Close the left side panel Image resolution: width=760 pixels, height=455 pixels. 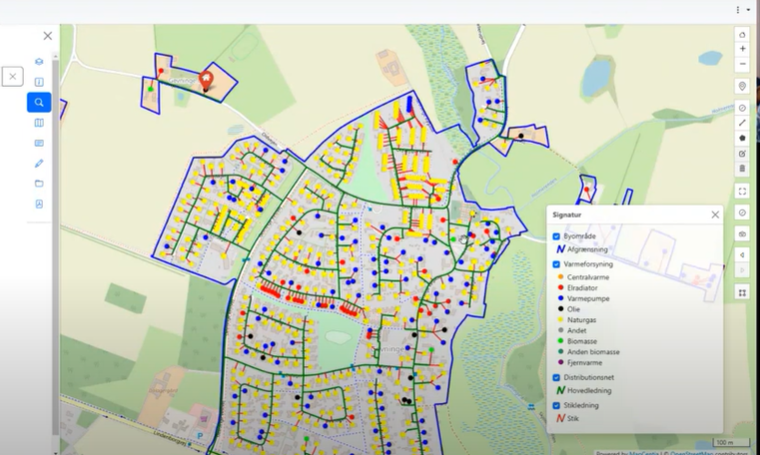click(x=47, y=36)
